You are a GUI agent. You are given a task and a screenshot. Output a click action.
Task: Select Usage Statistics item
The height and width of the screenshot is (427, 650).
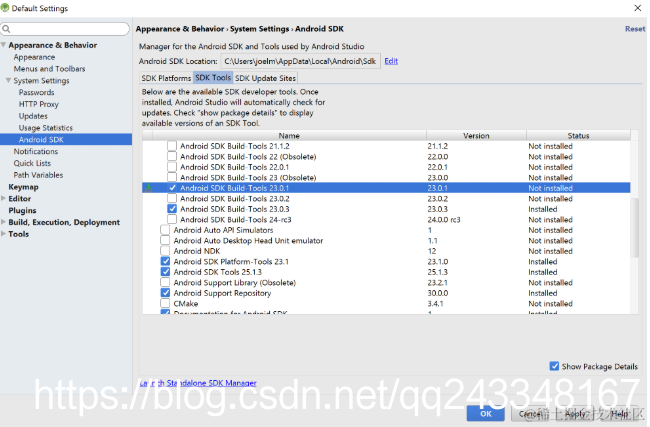[x=46, y=128]
